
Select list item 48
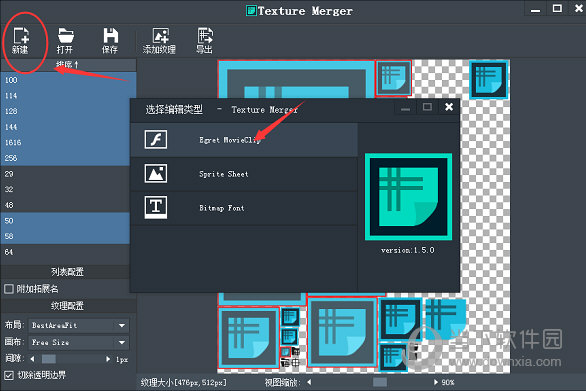(x=65, y=205)
